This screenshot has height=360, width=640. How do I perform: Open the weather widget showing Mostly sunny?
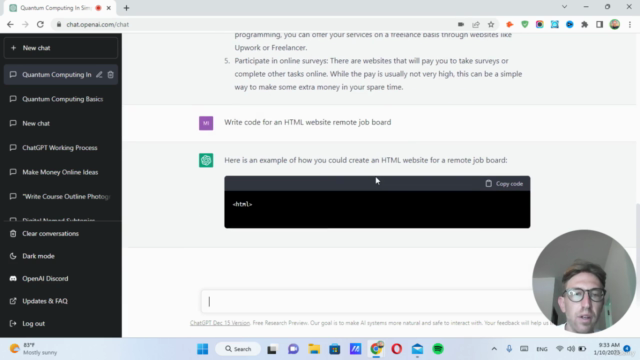coord(33,349)
